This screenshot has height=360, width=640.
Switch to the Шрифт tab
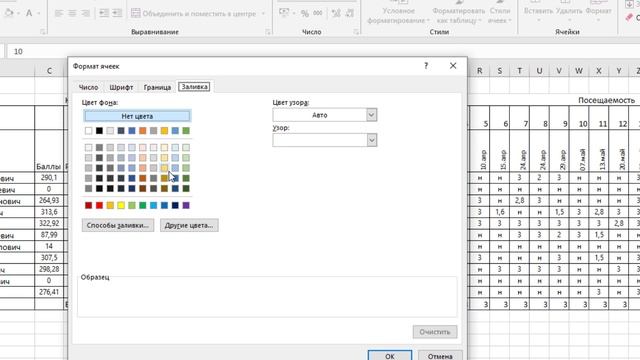coord(121,87)
